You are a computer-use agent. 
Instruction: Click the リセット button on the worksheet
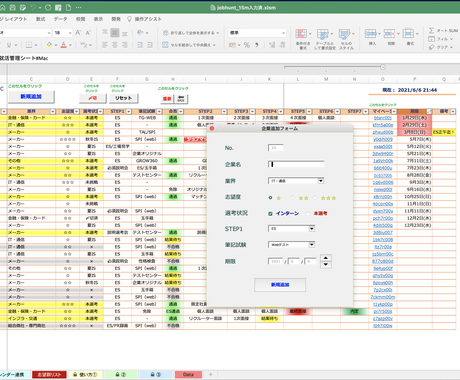click(123, 98)
